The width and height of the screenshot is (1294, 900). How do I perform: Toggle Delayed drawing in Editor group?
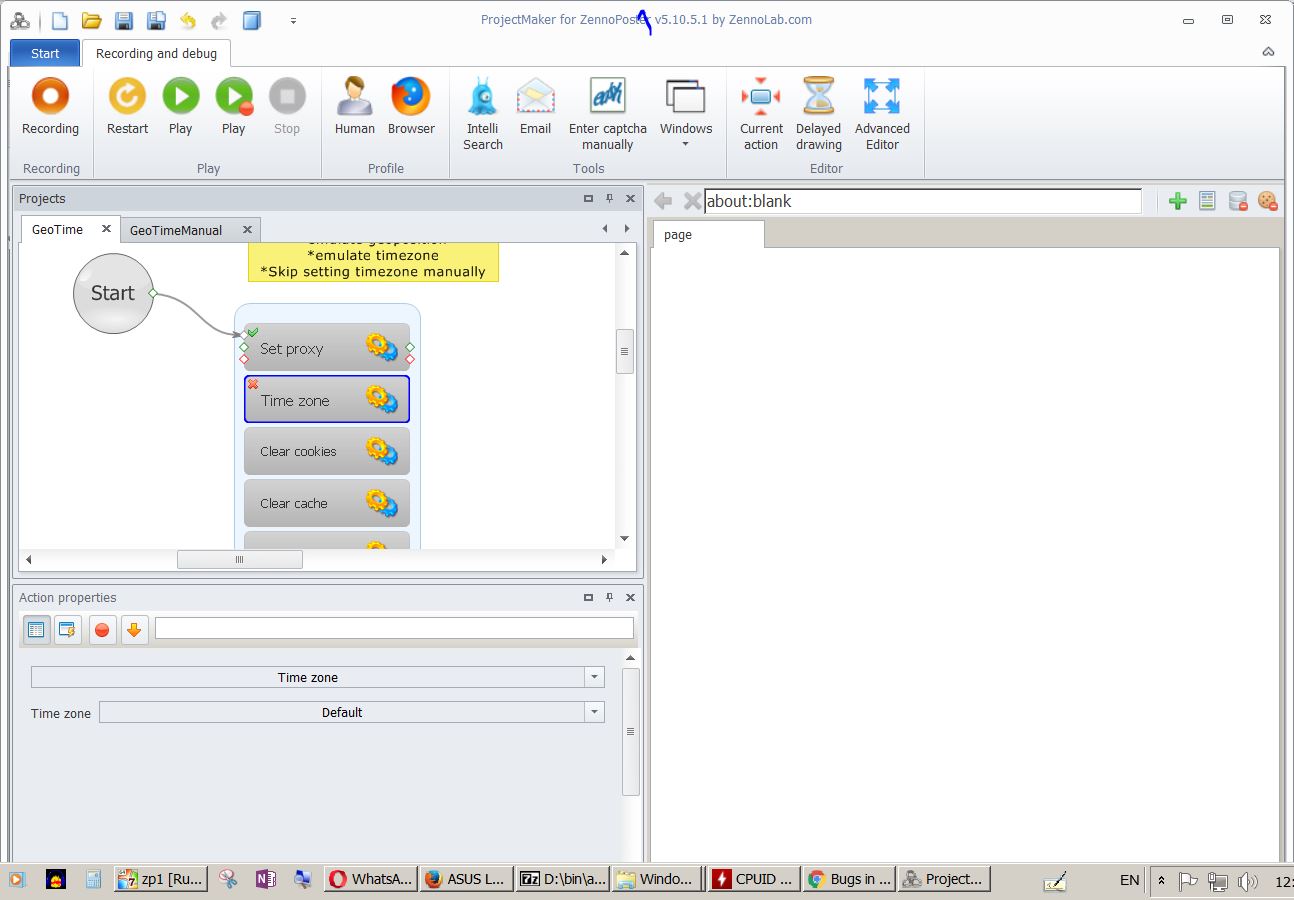coord(818,113)
